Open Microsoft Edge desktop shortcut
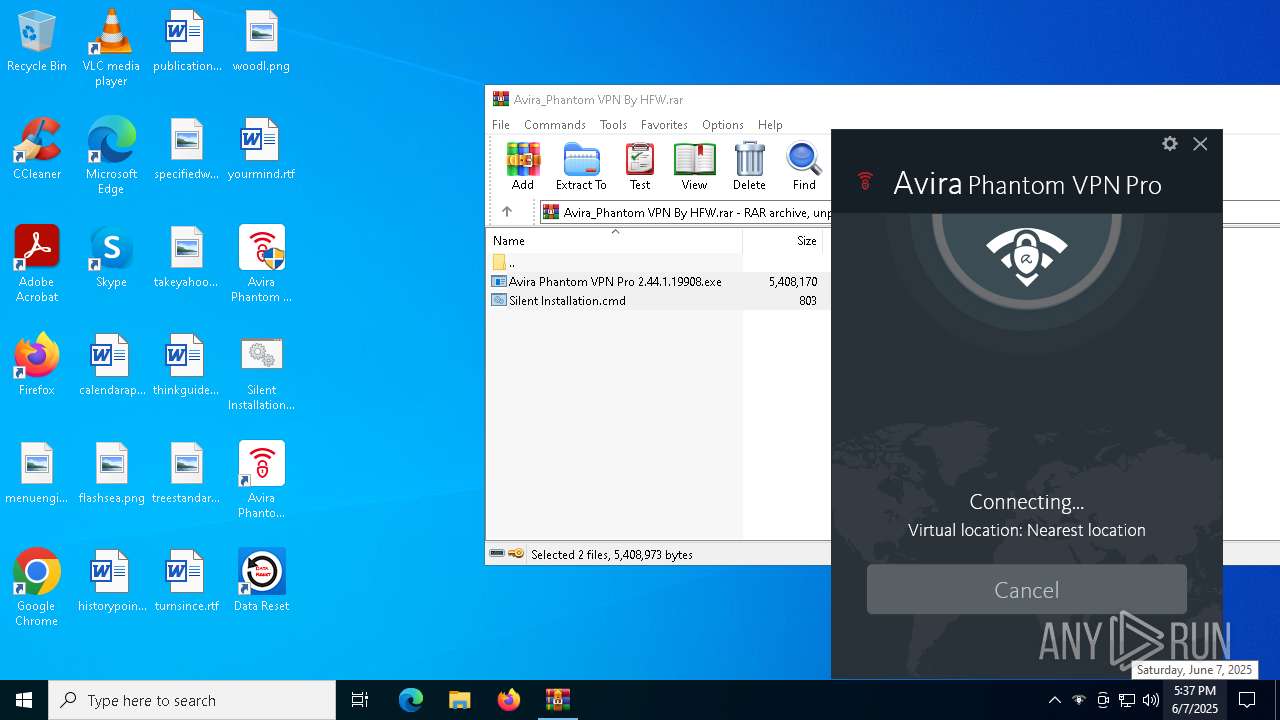Screen dimensions: 1280x720 [111, 156]
